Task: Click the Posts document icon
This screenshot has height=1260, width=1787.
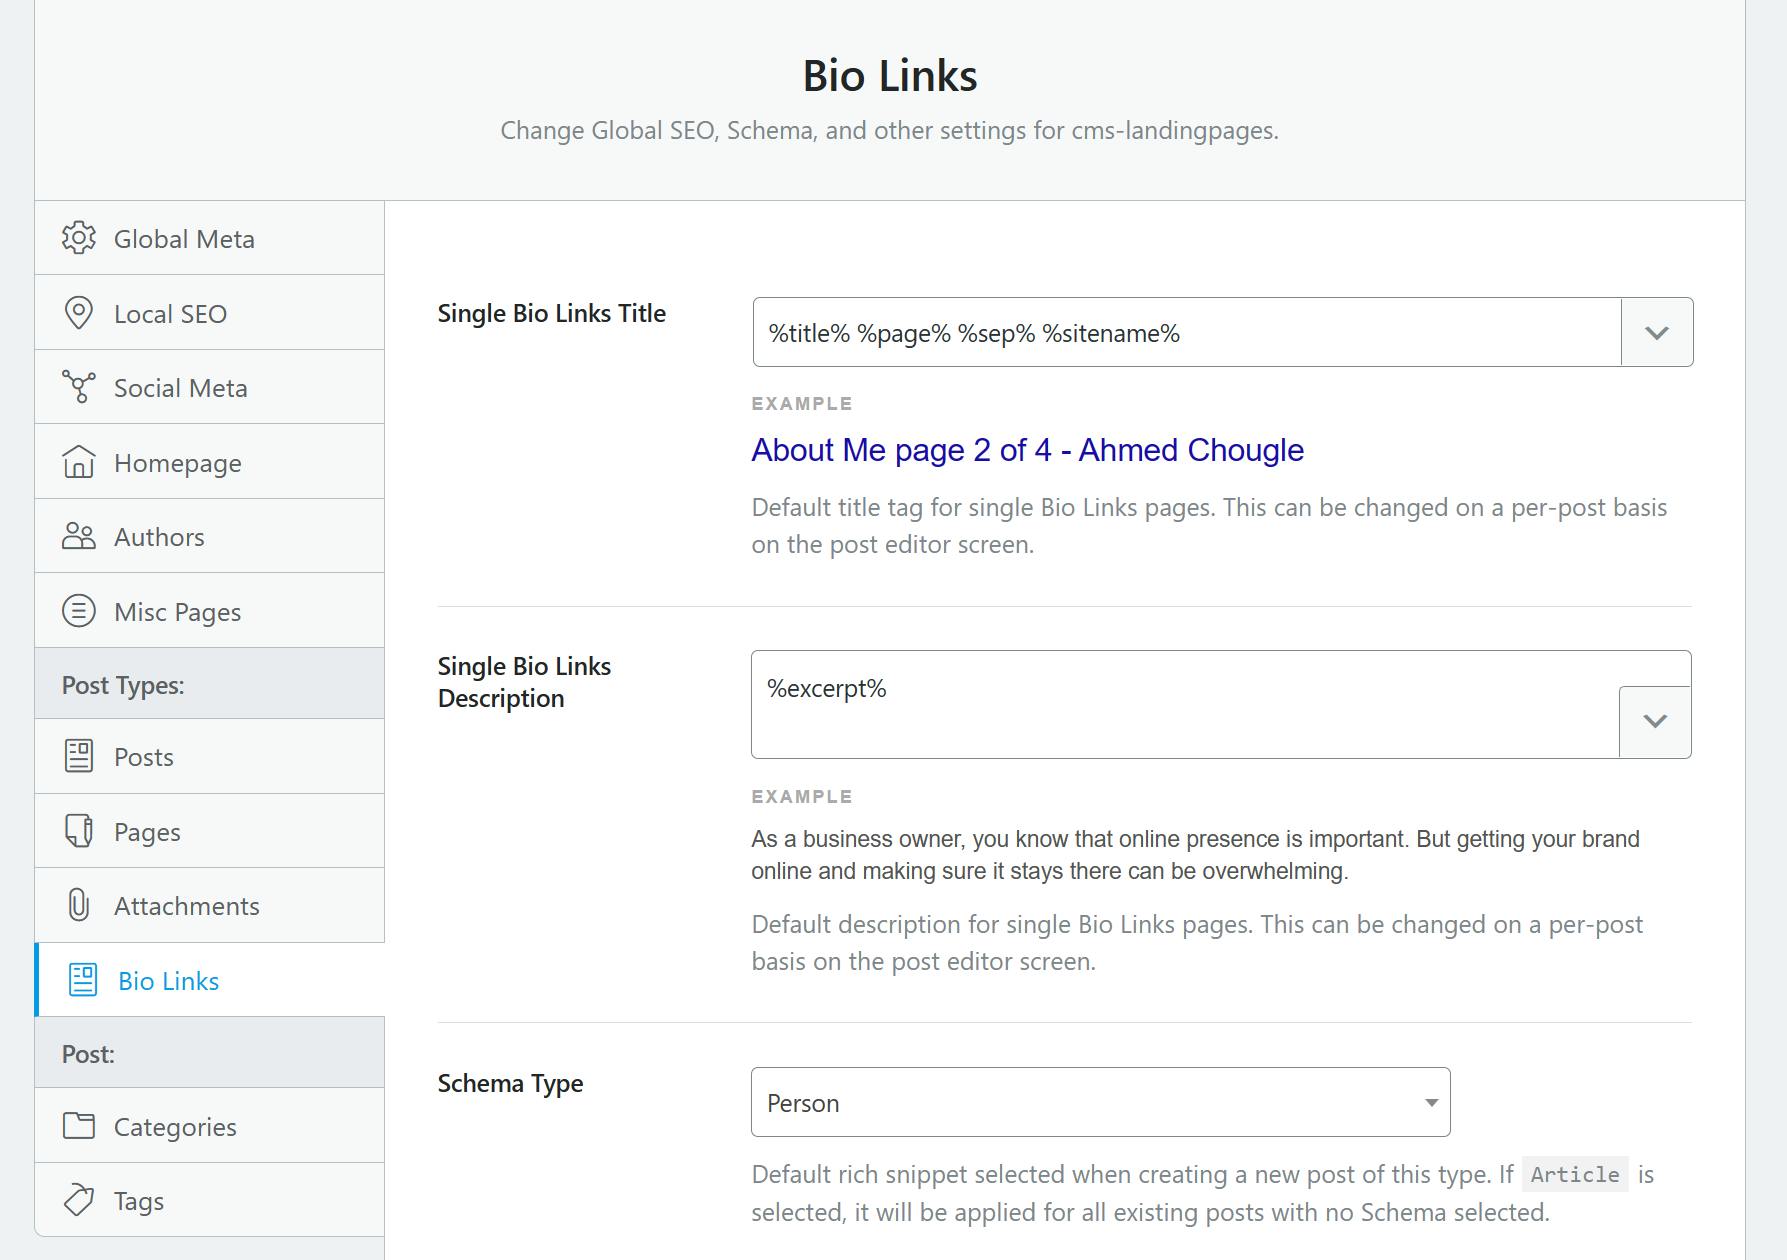Action: pyautogui.click(x=79, y=756)
